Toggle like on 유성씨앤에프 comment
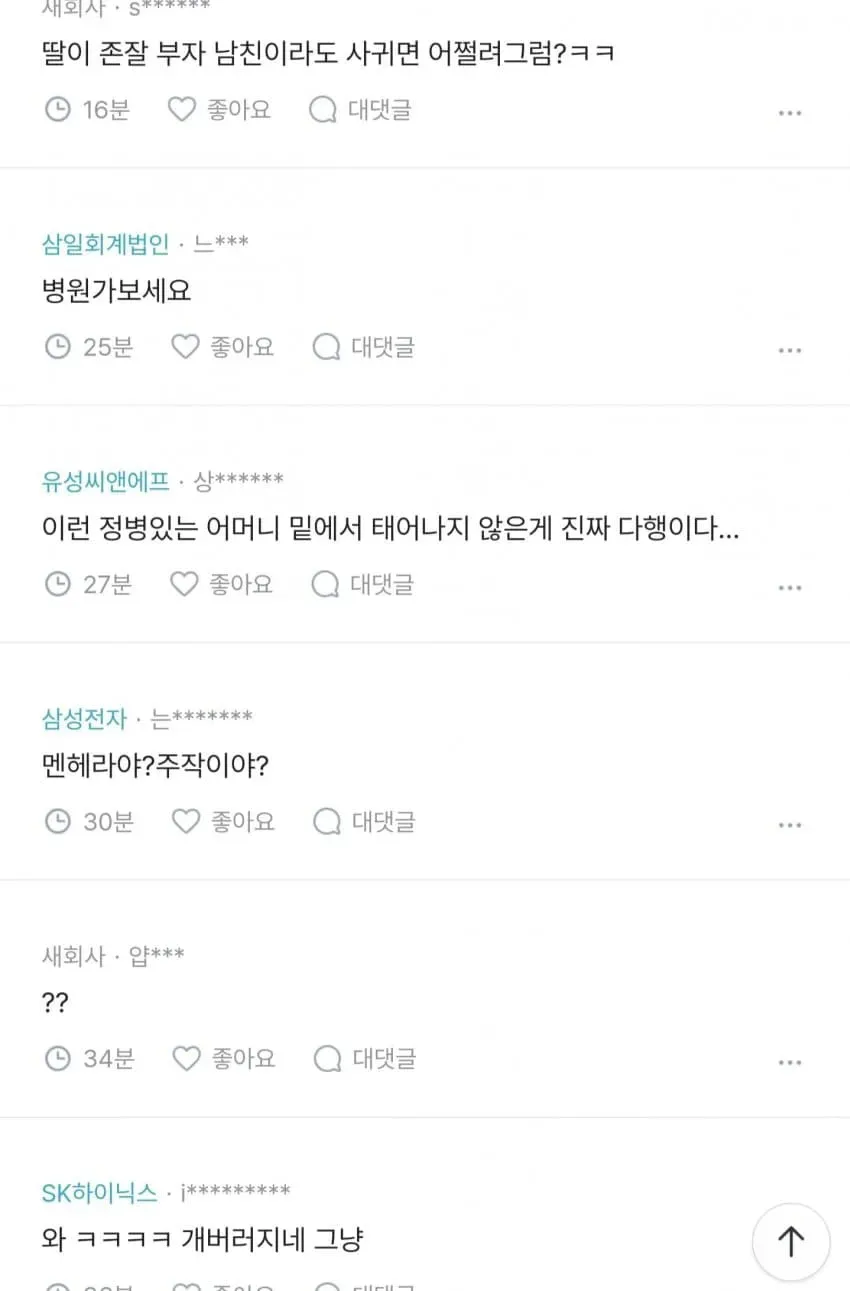 (x=184, y=584)
